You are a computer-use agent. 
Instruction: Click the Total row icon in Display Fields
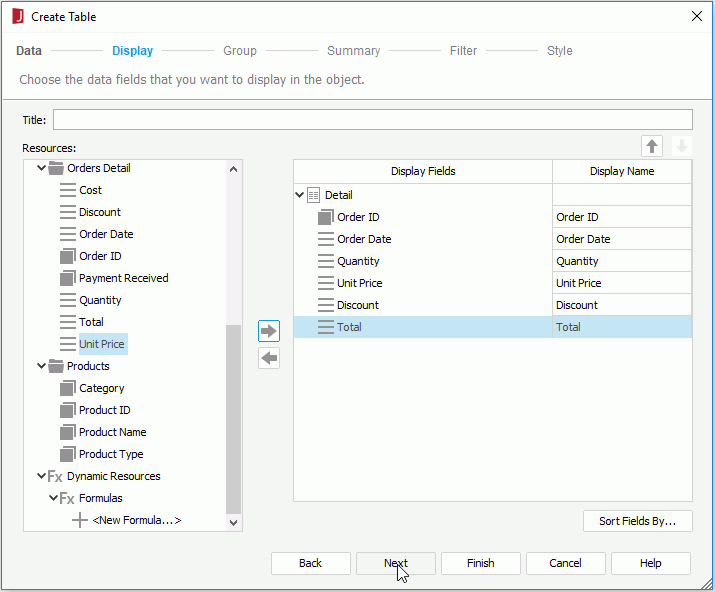(326, 327)
